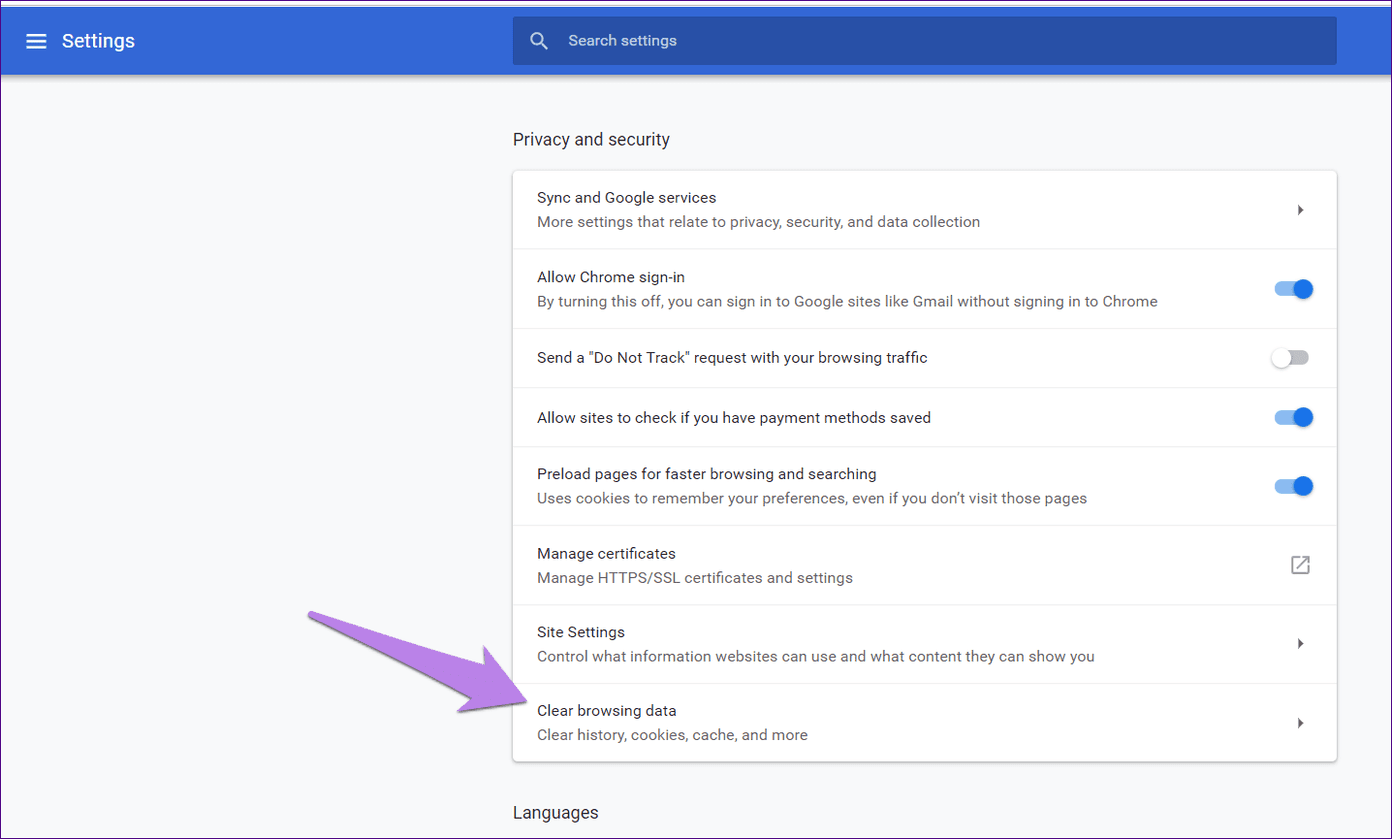
Task: Click 'Control what information websites can use' text
Action: 816,656
